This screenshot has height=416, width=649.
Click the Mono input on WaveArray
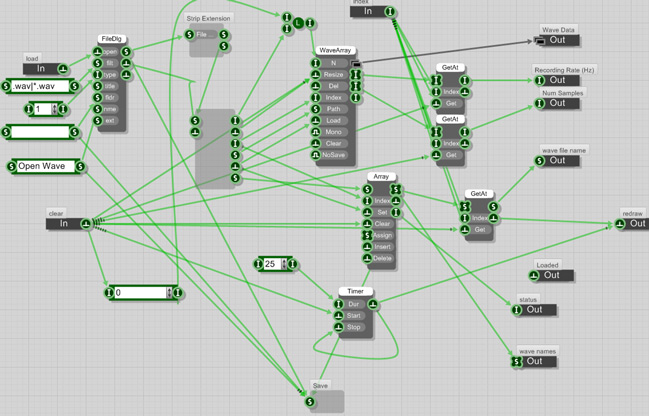pyautogui.click(x=333, y=132)
